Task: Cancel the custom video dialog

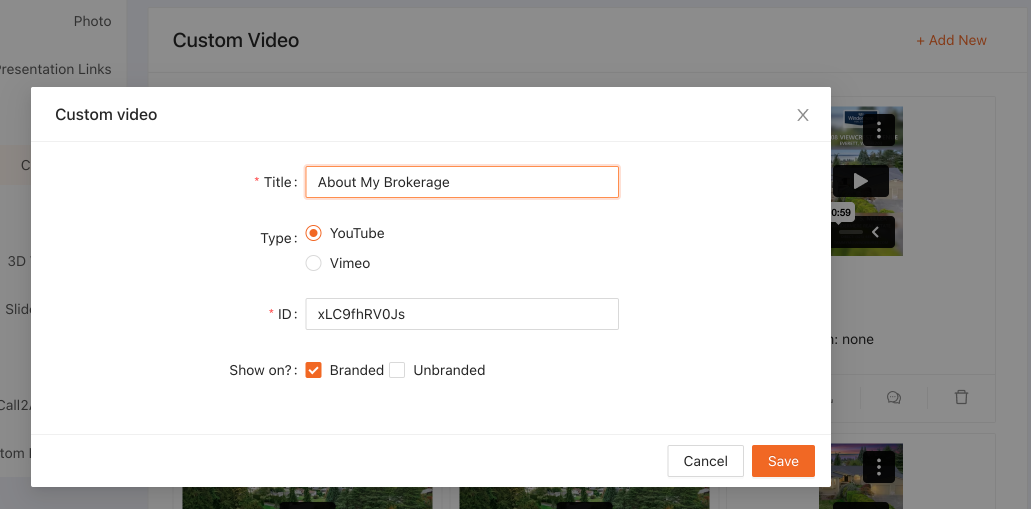Action: pyautogui.click(x=705, y=461)
